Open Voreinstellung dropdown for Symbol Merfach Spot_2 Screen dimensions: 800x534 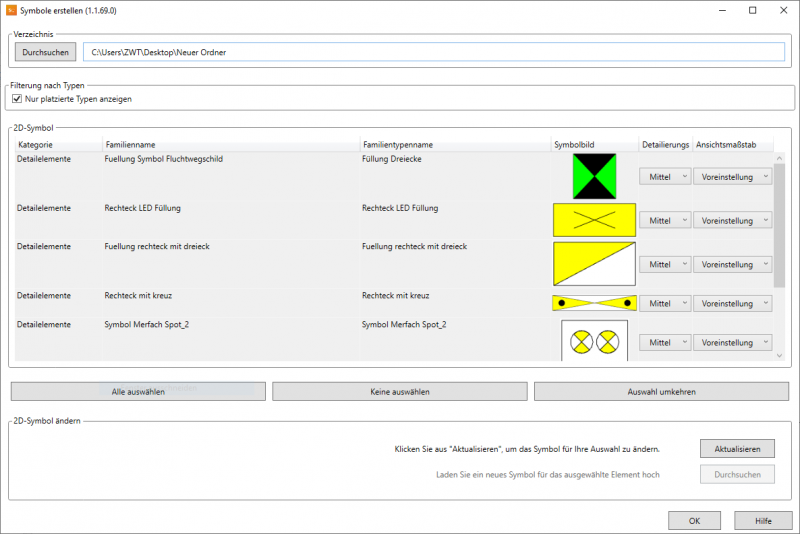pos(733,342)
